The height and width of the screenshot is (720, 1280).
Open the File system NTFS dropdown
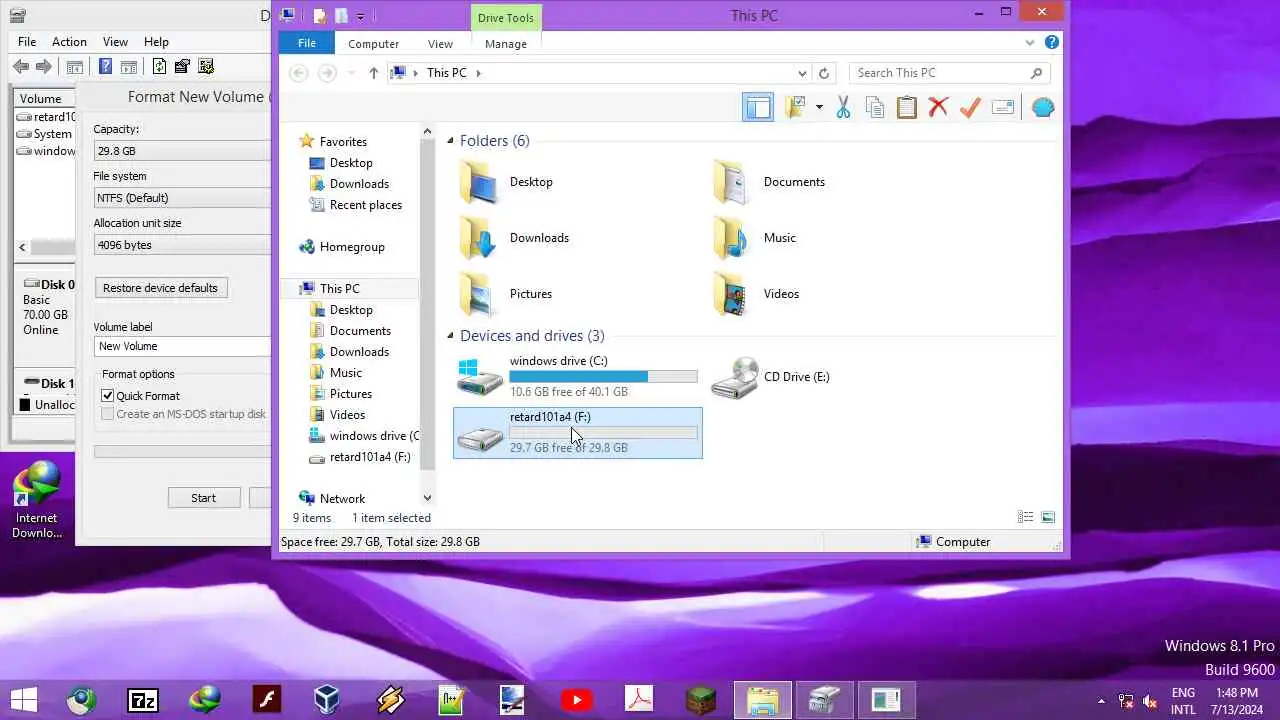(x=182, y=198)
